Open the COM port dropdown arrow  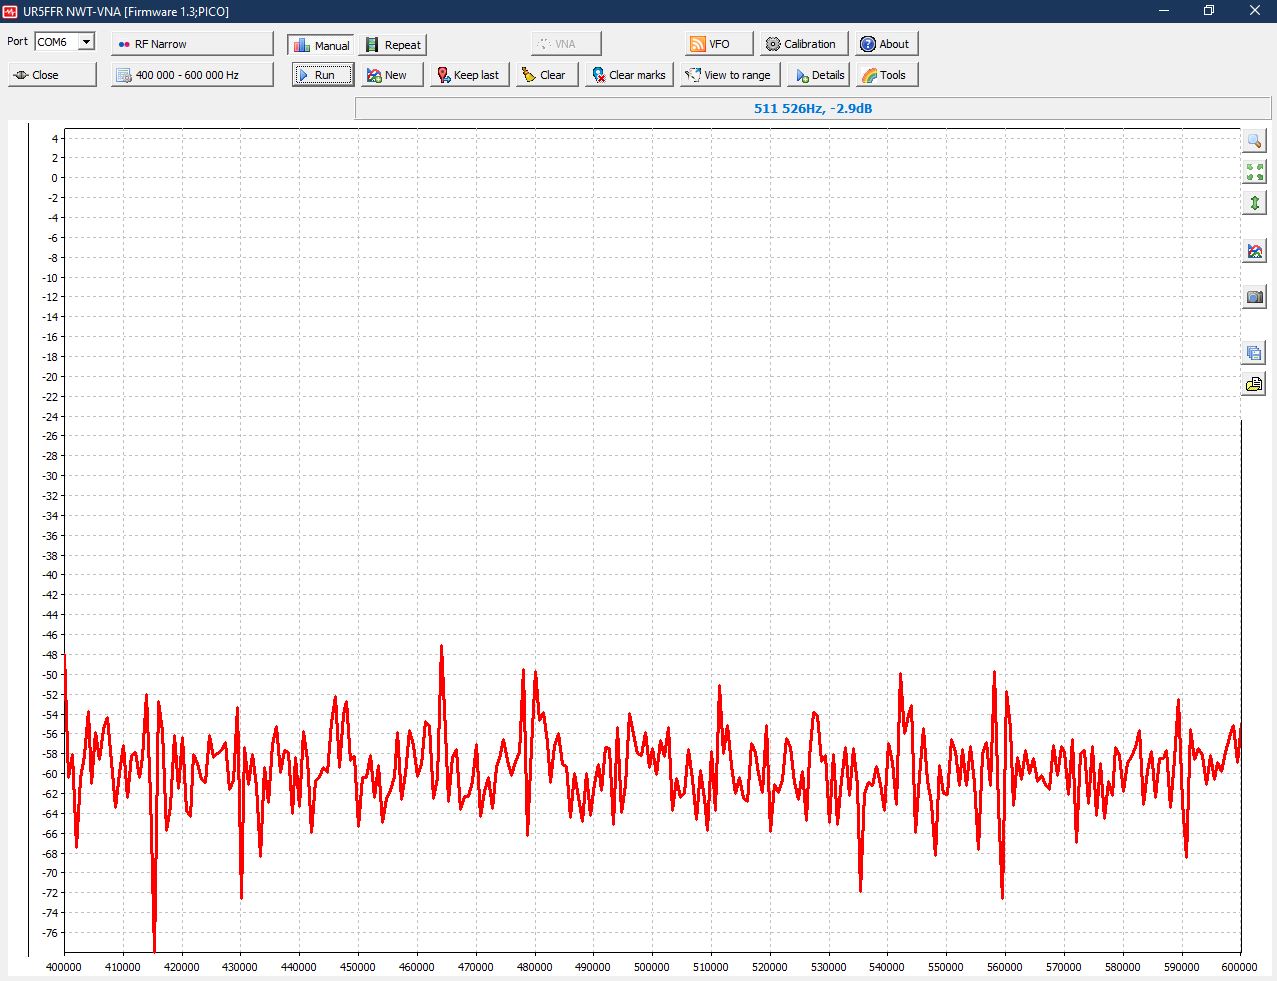pos(87,42)
